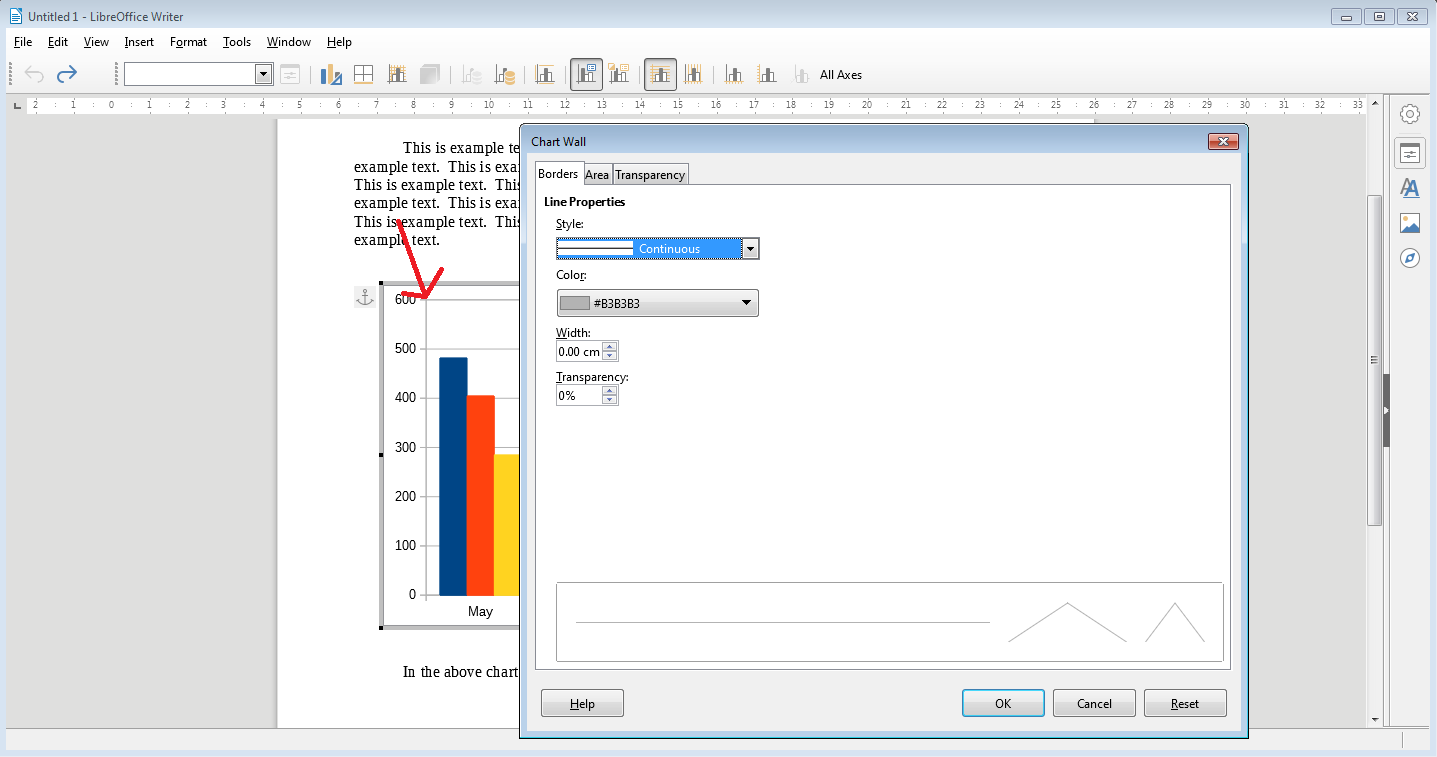Click the "300" Y-axis value

pos(405,447)
